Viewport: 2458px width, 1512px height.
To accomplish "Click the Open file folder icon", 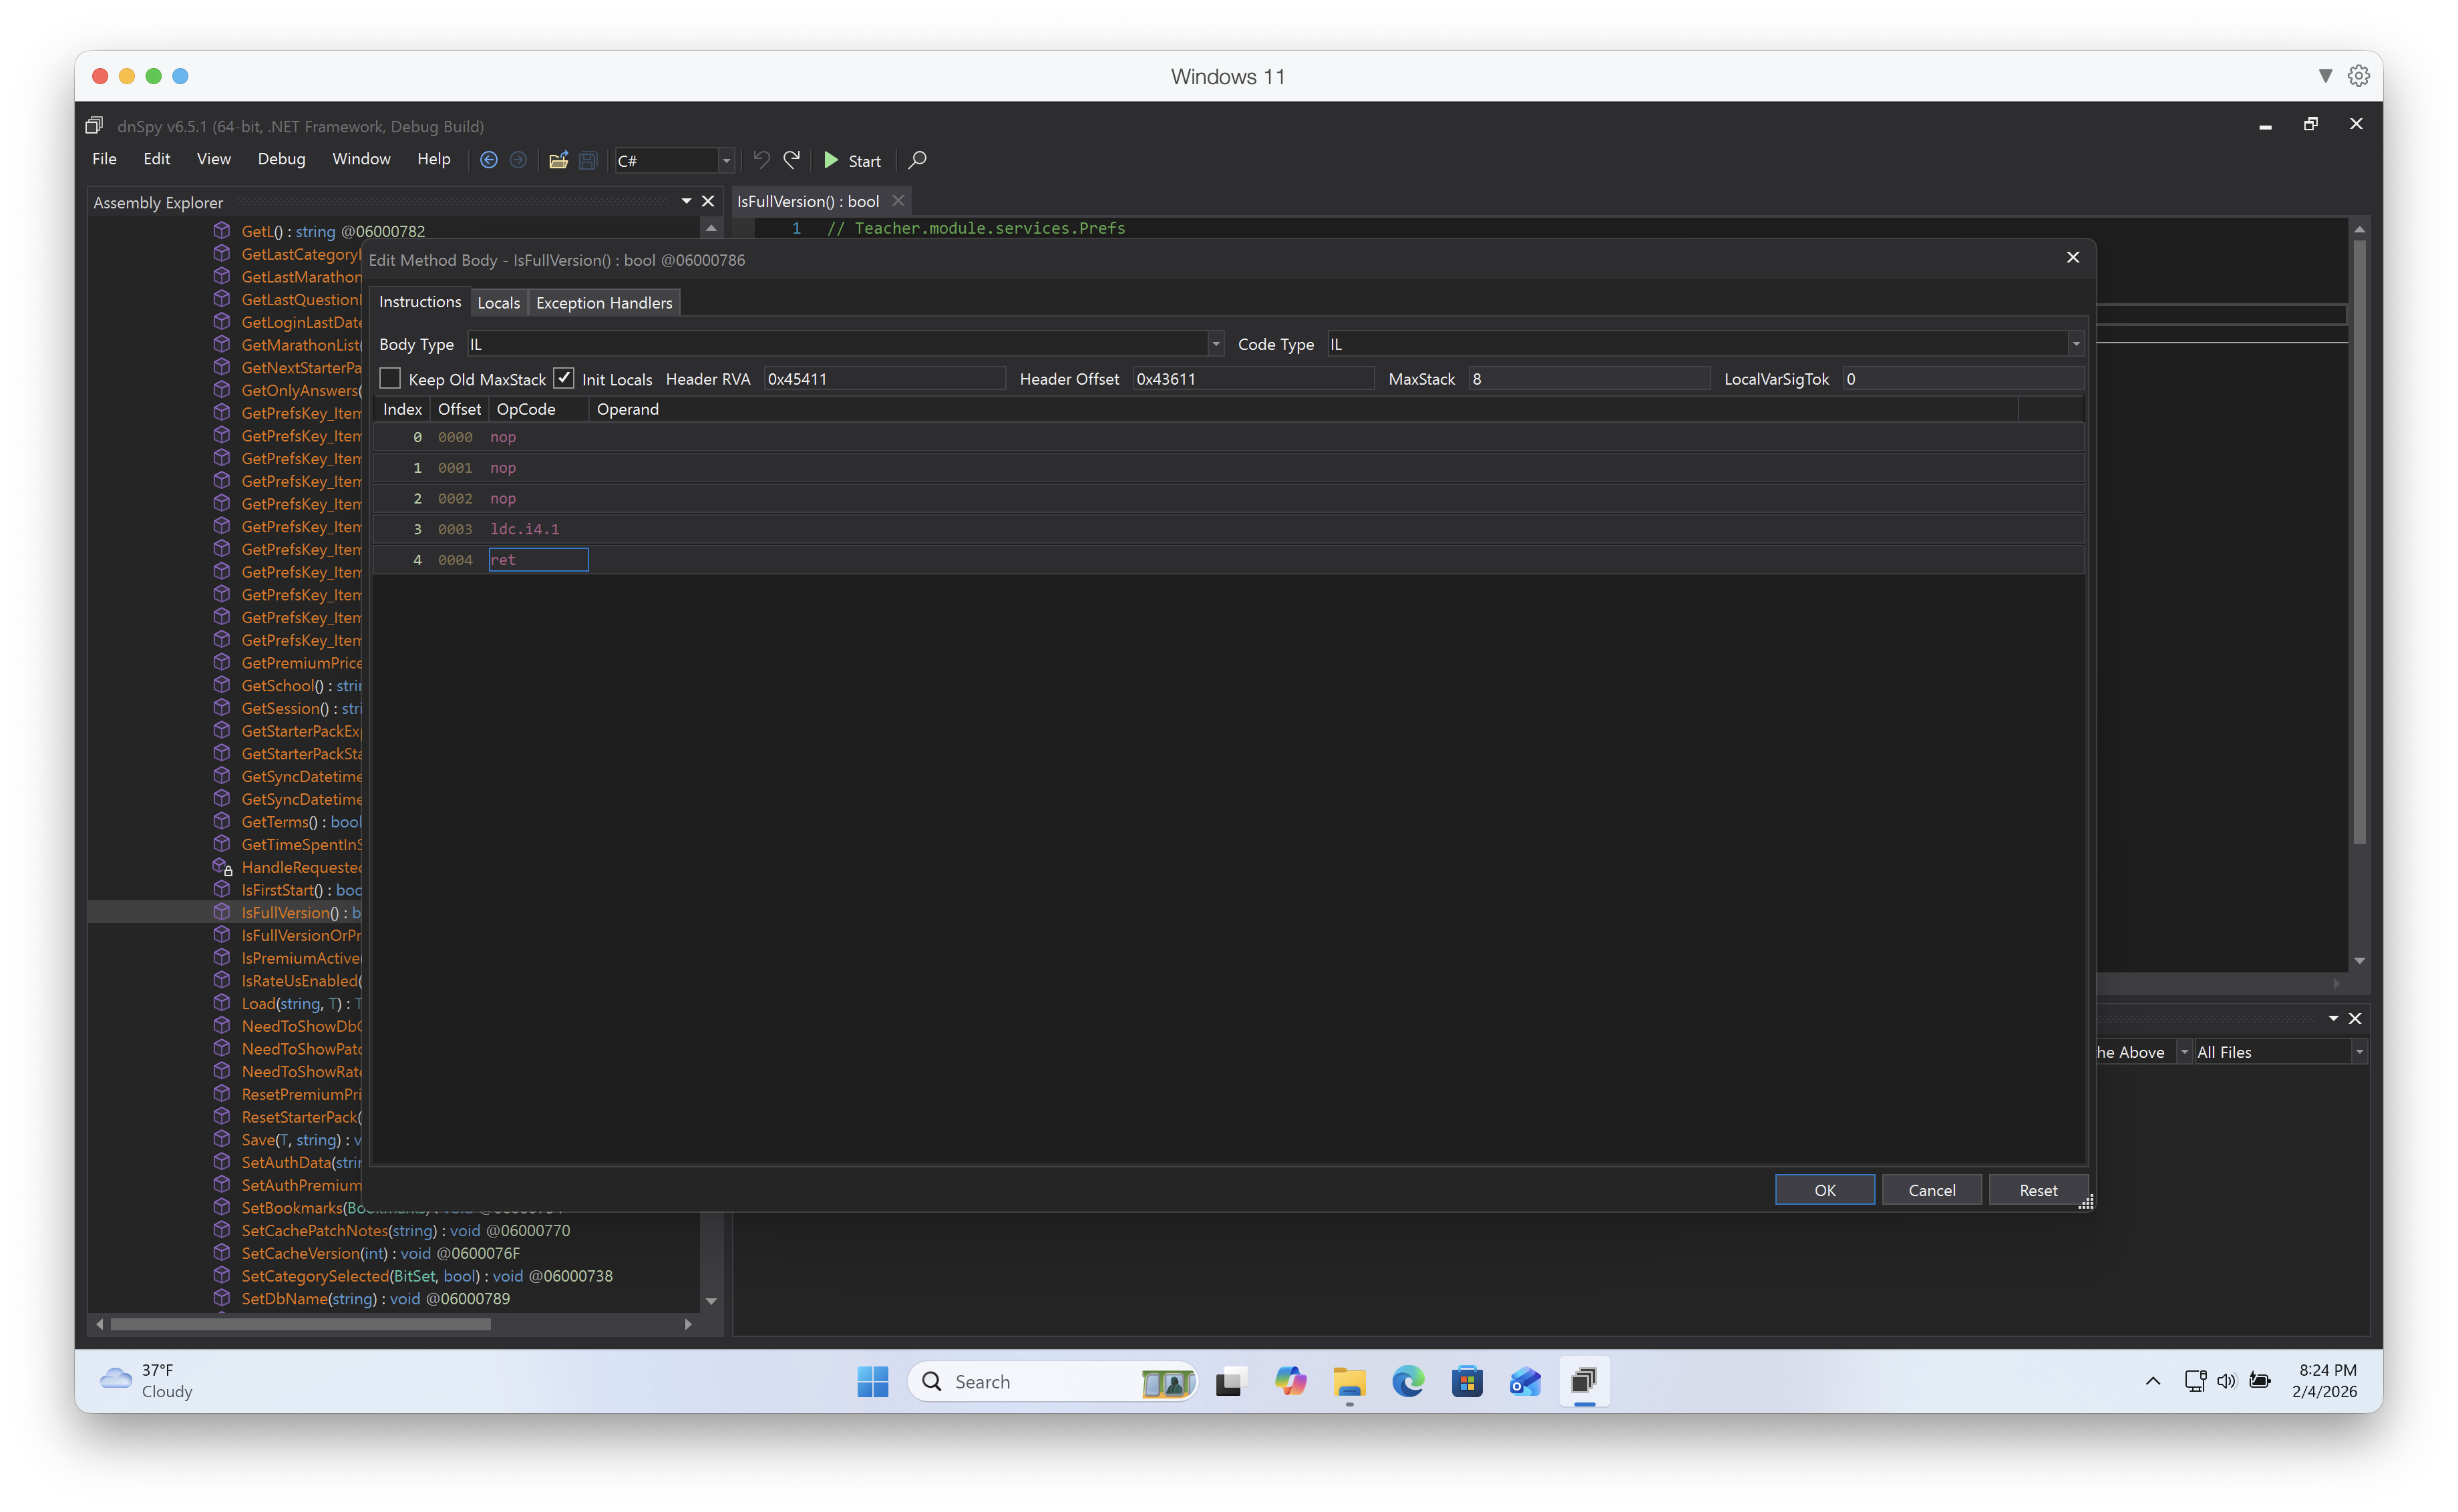I will 558,160.
